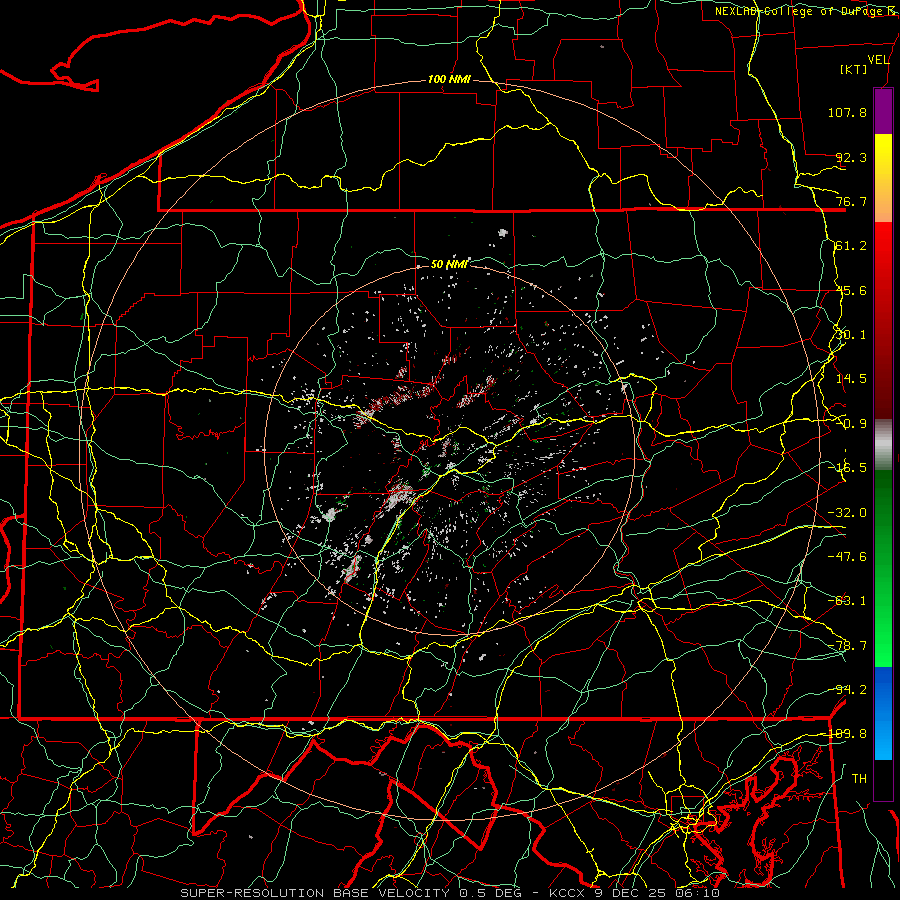This screenshot has height=900, width=900.
Task: Click the 107.8 velocity scale value
Action: (x=847, y=112)
